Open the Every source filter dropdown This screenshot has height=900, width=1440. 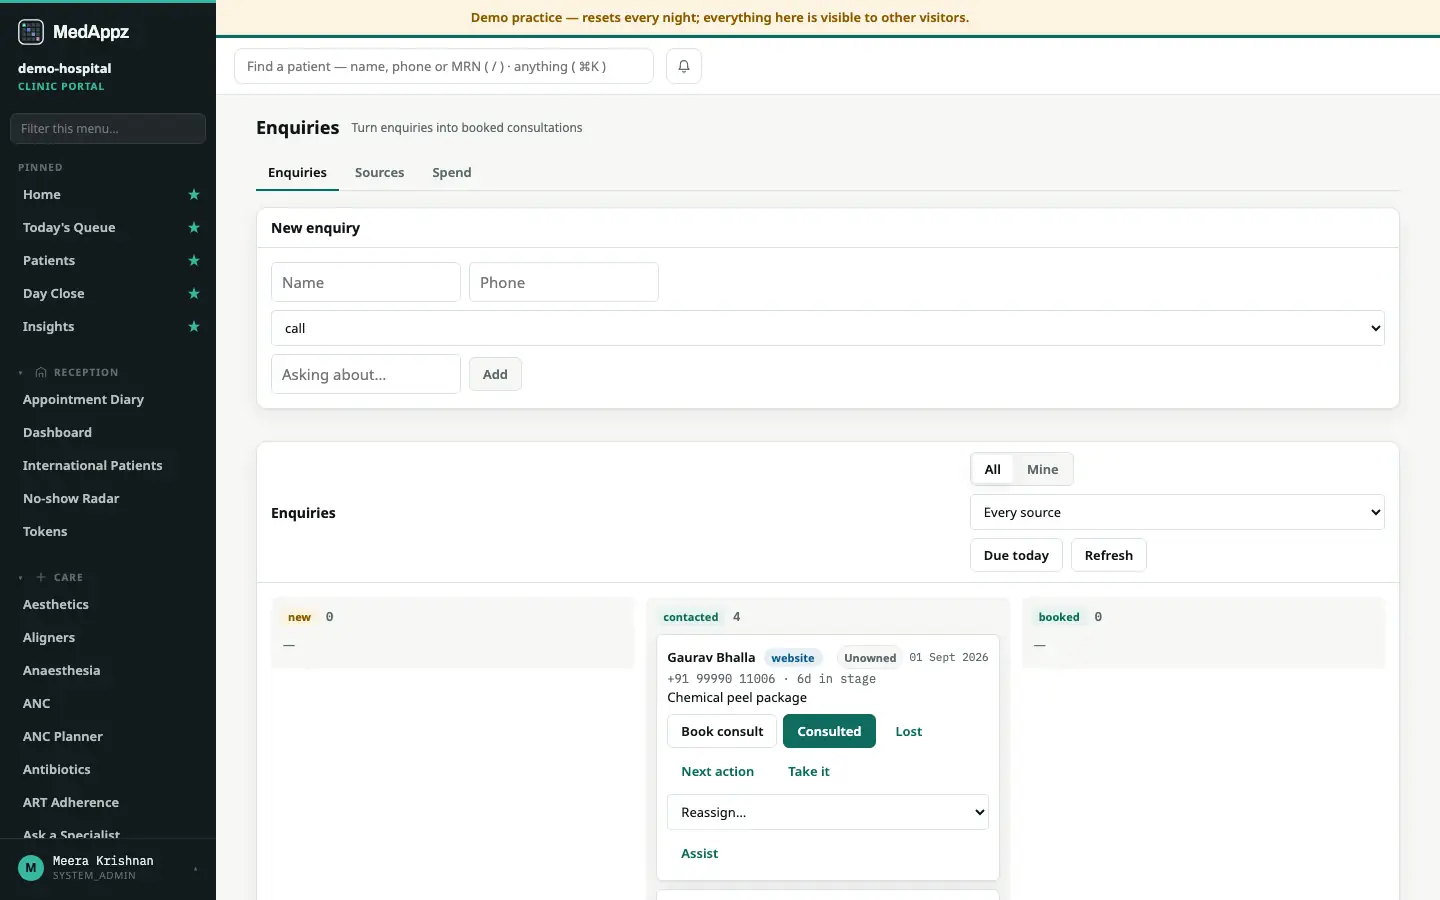pyautogui.click(x=1177, y=512)
